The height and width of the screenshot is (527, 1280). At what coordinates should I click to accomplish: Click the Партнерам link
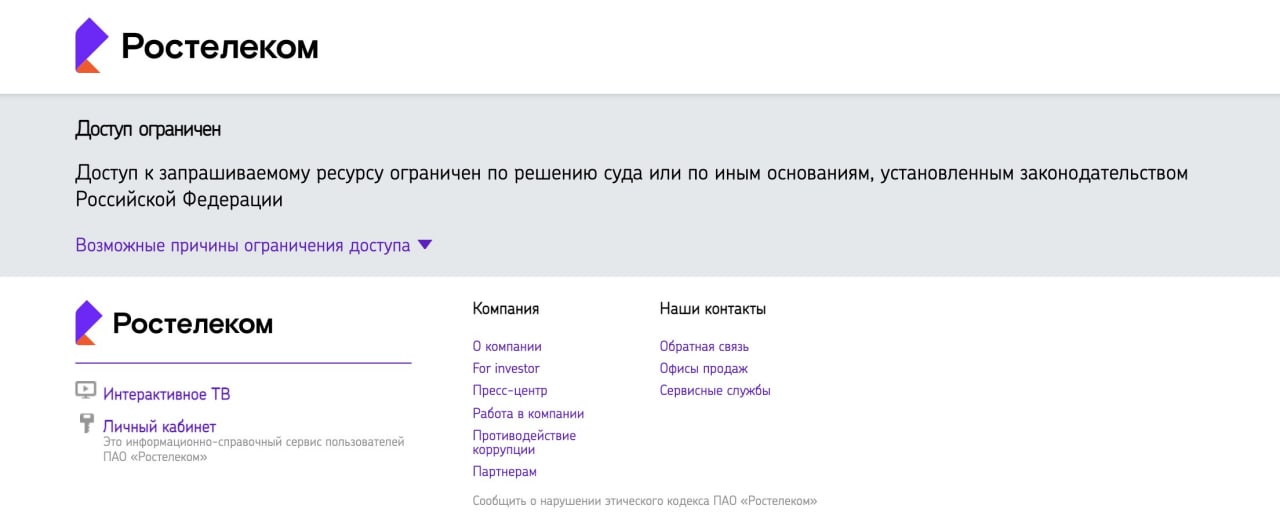coord(505,471)
